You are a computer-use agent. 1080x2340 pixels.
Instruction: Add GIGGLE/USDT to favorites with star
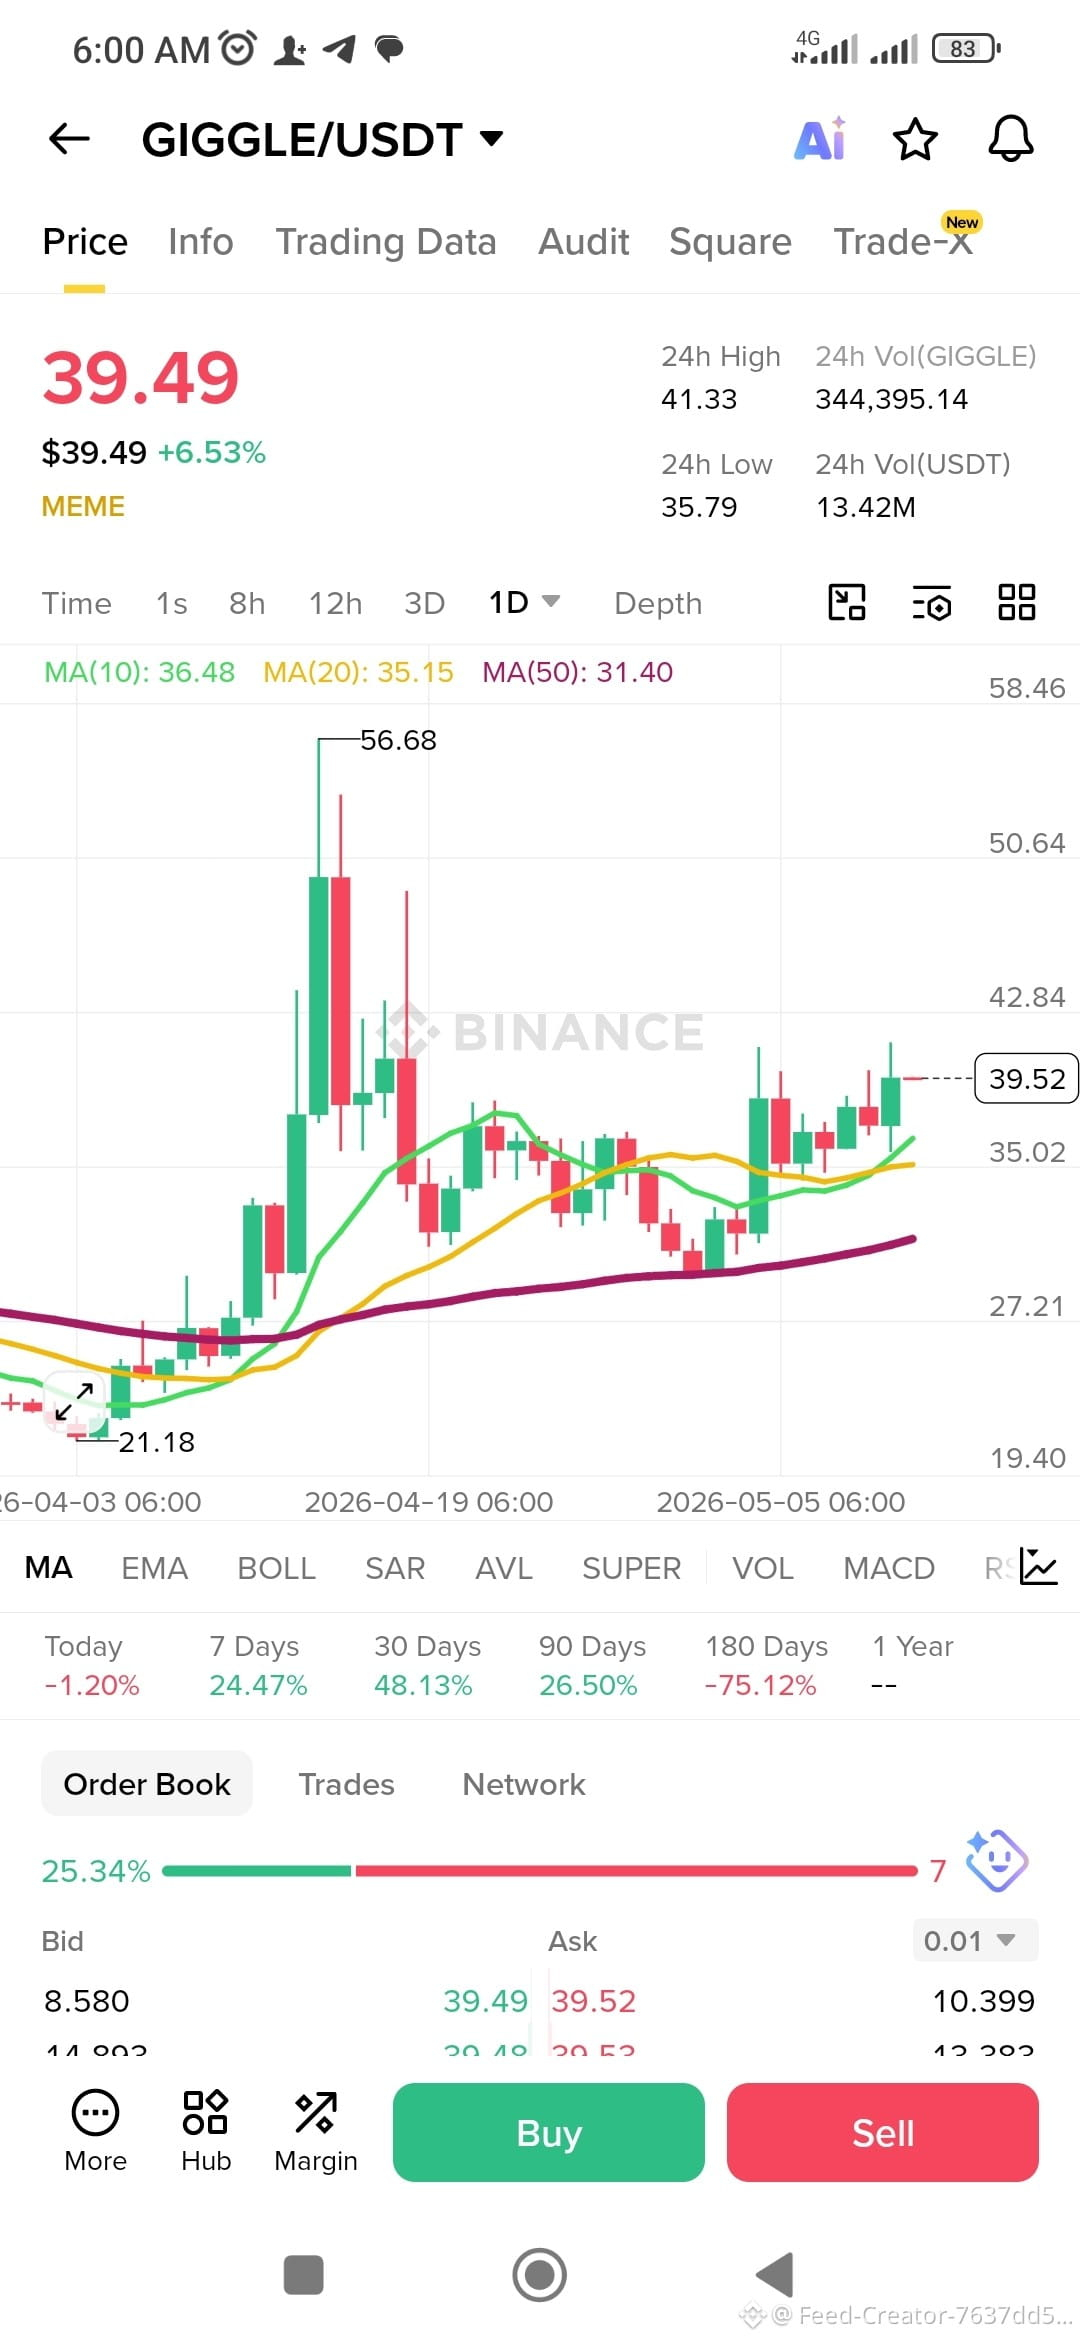[x=915, y=139]
